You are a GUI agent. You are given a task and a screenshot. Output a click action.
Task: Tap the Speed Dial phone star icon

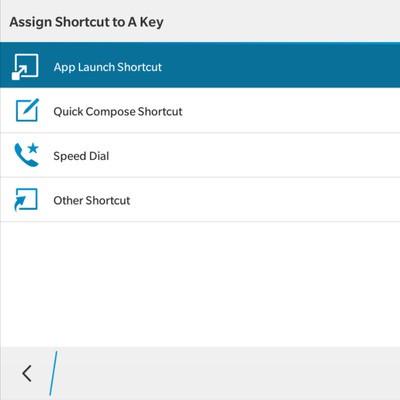(27, 155)
